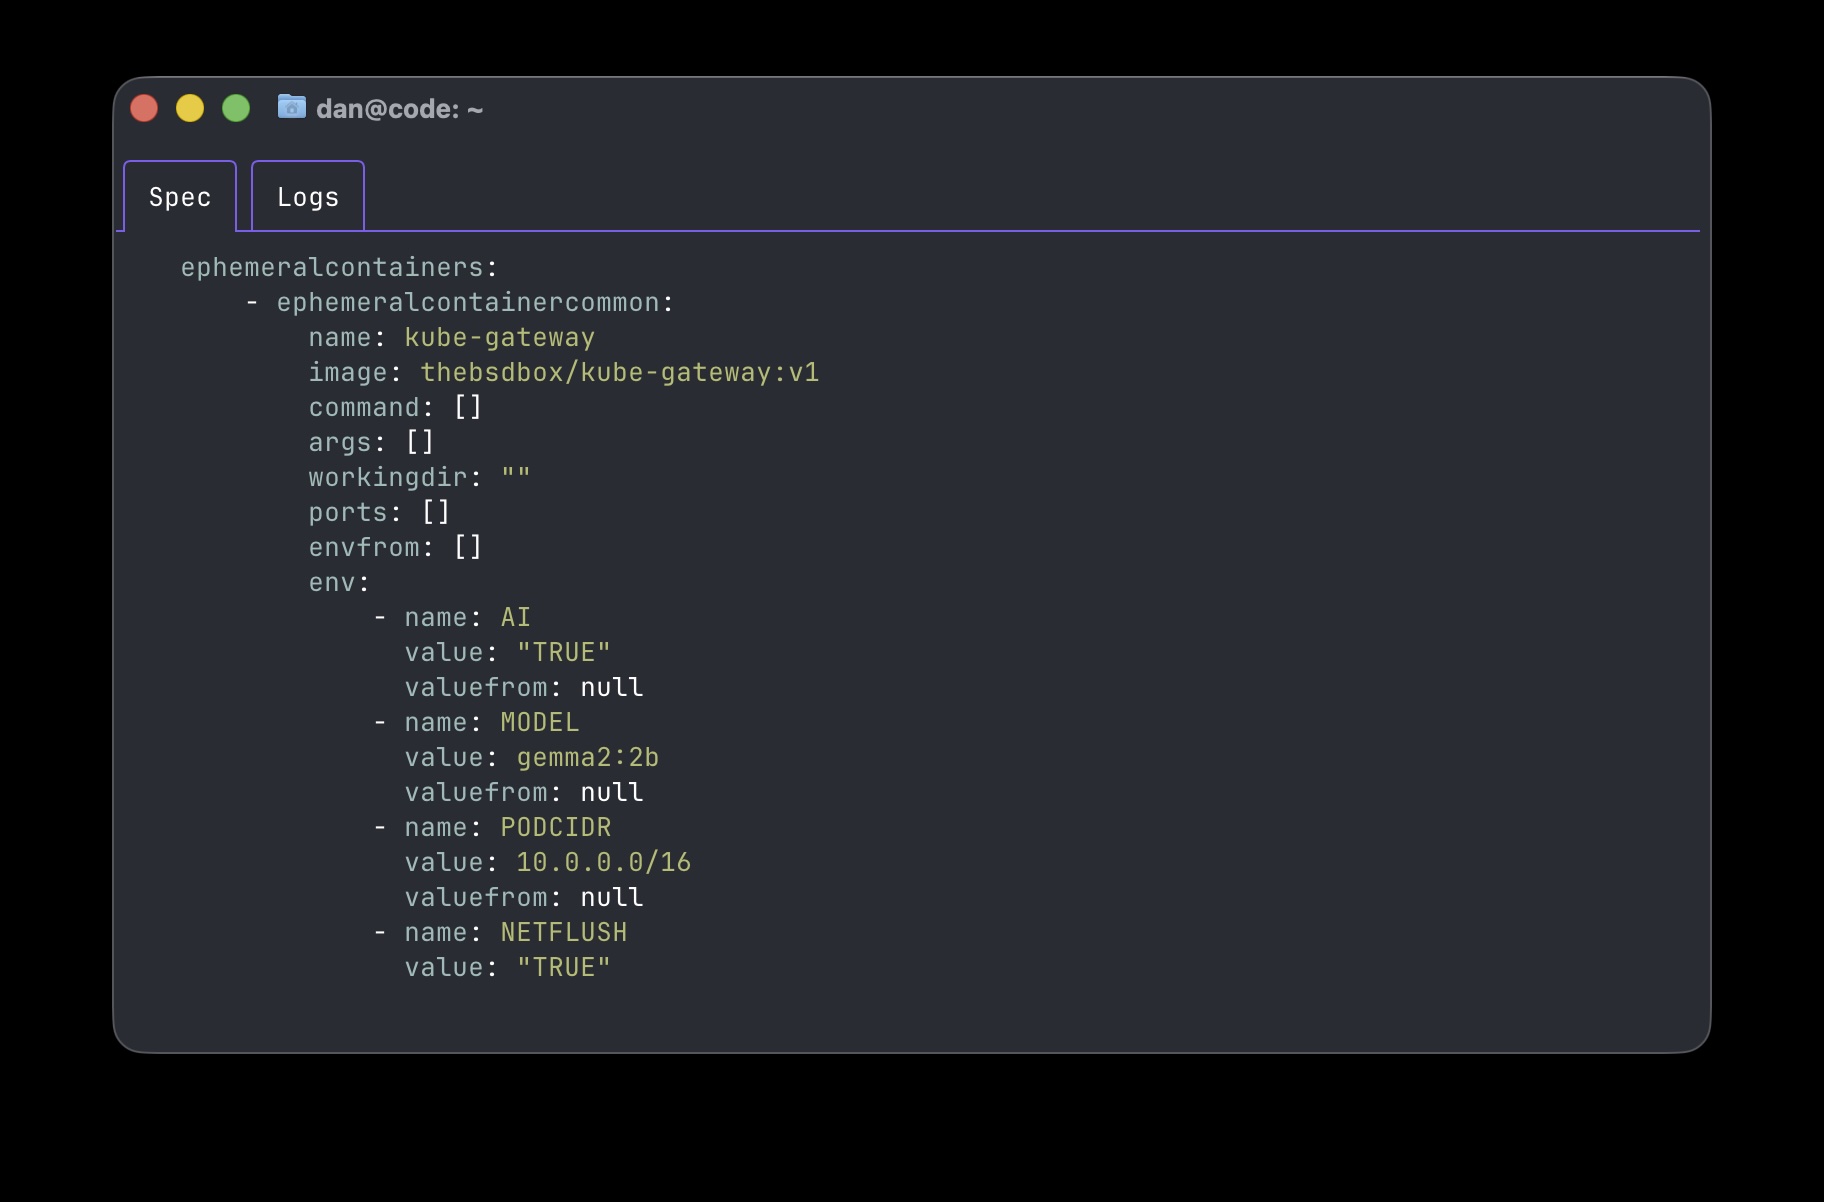Click the thebsdbox/kube-gateway:v1 image value

click(x=619, y=373)
